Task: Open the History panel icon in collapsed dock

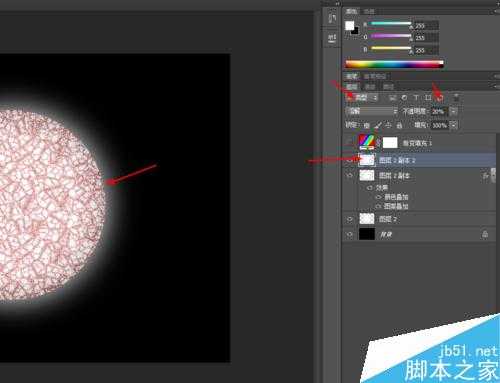Action: point(332,18)
